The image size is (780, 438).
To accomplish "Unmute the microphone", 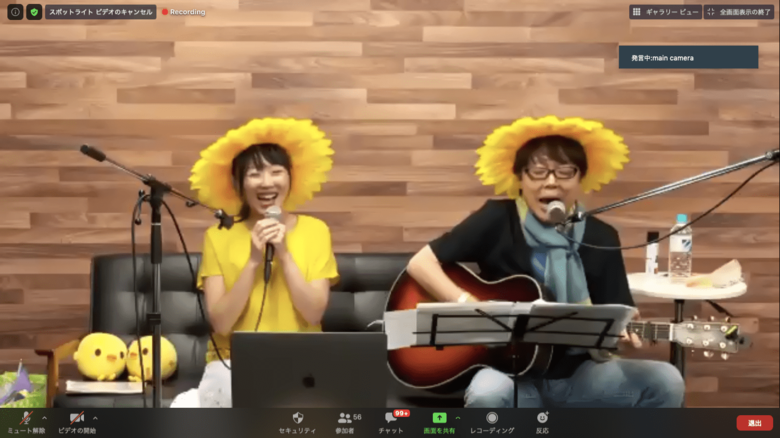I will (26, 423).
